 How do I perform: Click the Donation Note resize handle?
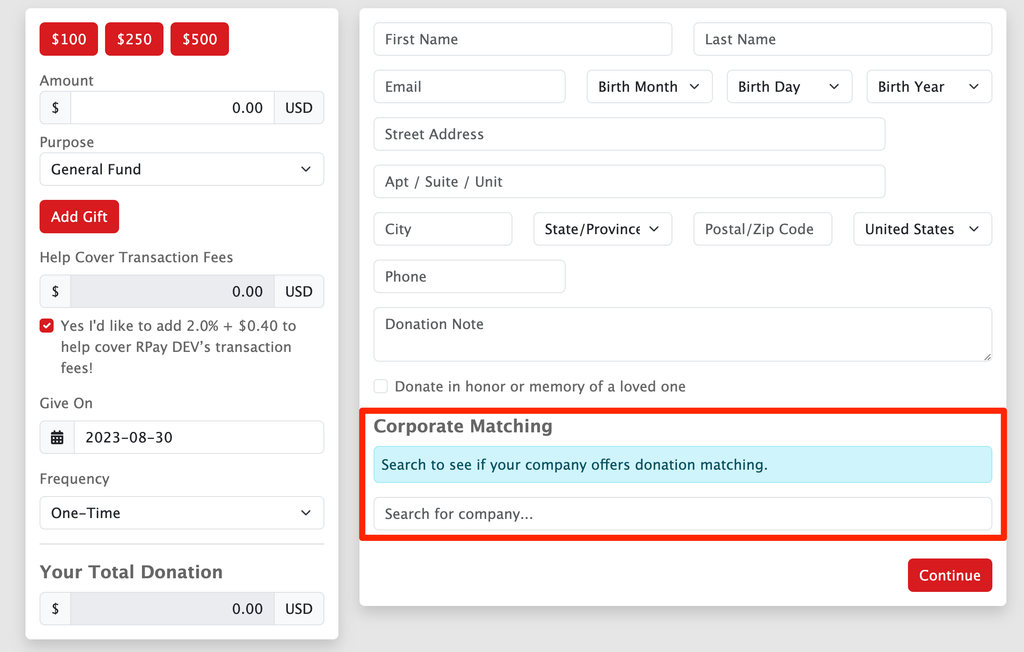coord(987,356)
